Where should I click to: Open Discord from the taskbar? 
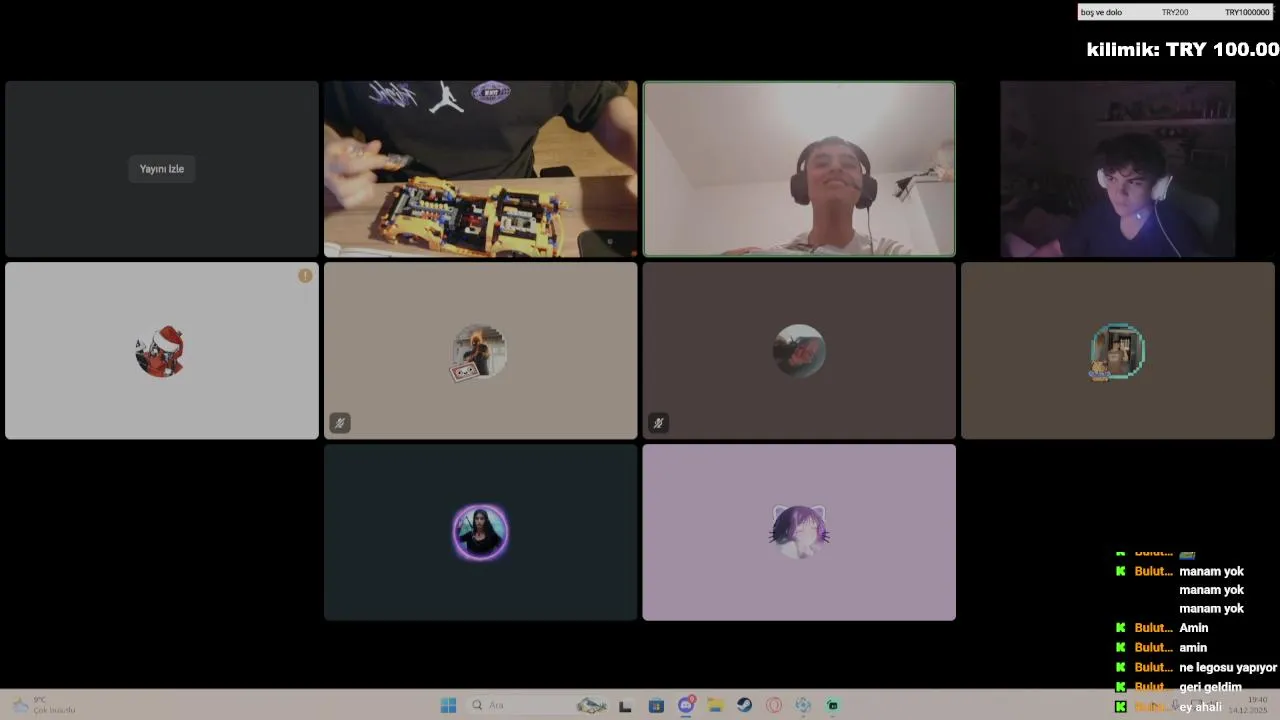(686, 705)
